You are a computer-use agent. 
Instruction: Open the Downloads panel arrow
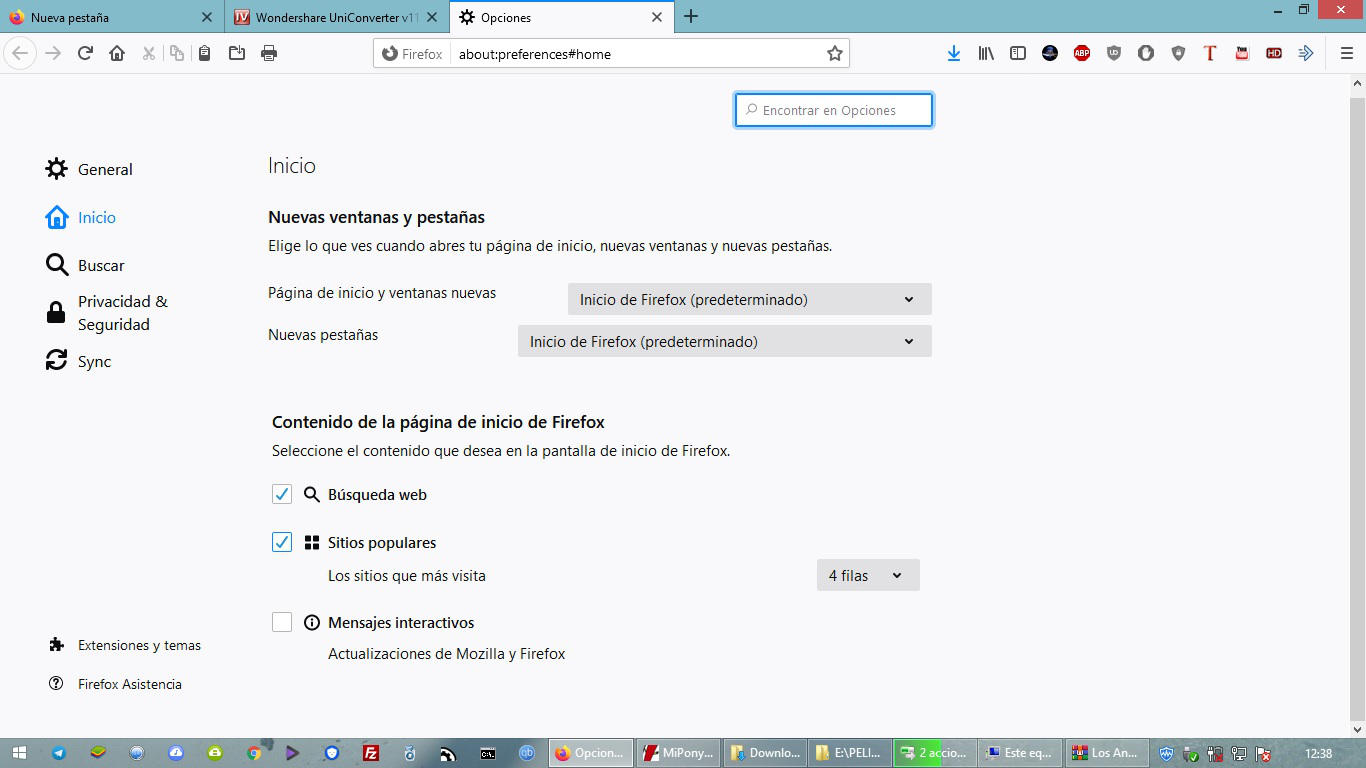click(x=954, y=53)
